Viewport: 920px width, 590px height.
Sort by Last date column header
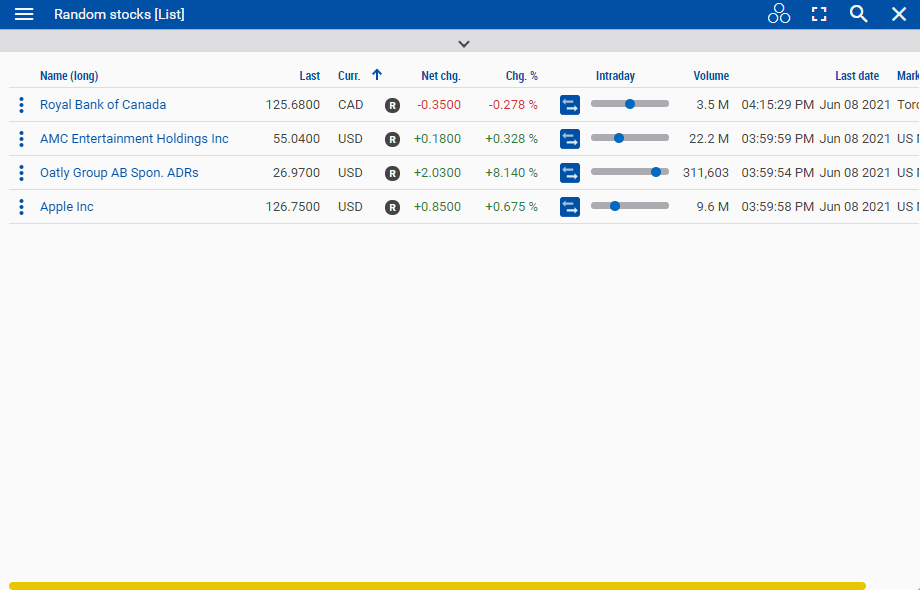point(857,76)
